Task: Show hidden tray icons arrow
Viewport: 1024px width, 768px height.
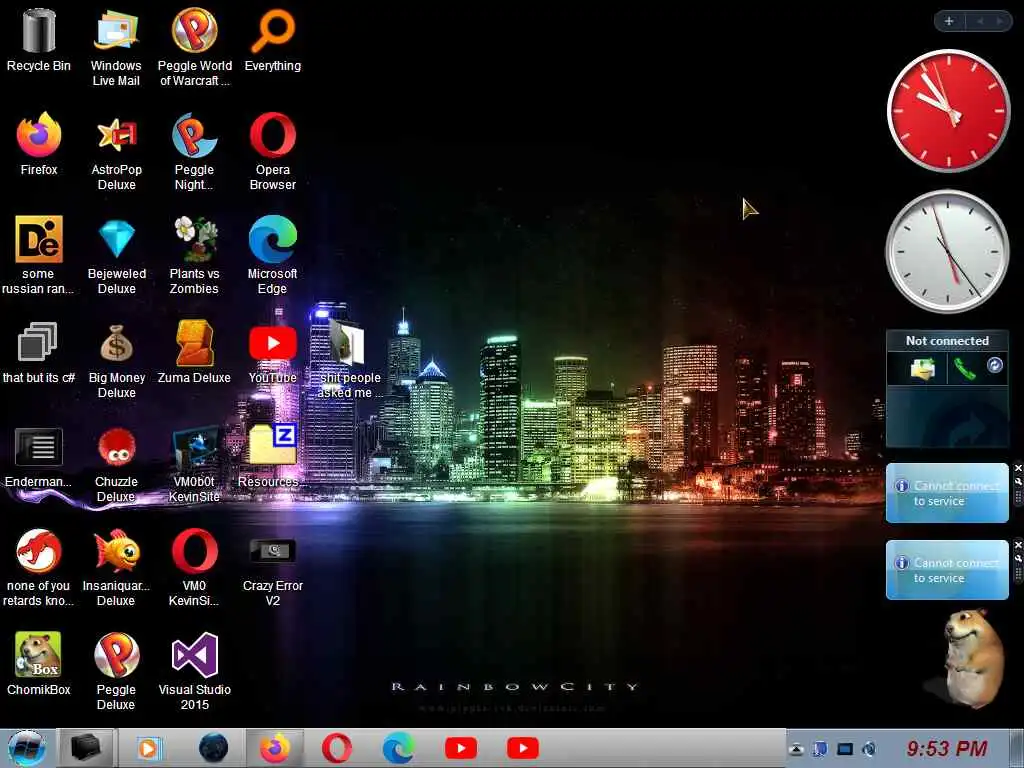Action: click(795, 750)
